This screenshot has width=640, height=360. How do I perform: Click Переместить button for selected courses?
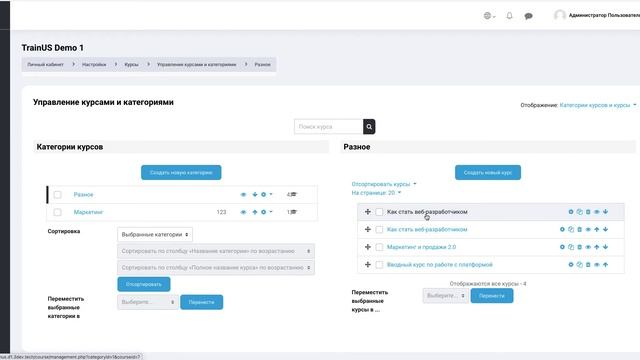click(x=492, y=296)
